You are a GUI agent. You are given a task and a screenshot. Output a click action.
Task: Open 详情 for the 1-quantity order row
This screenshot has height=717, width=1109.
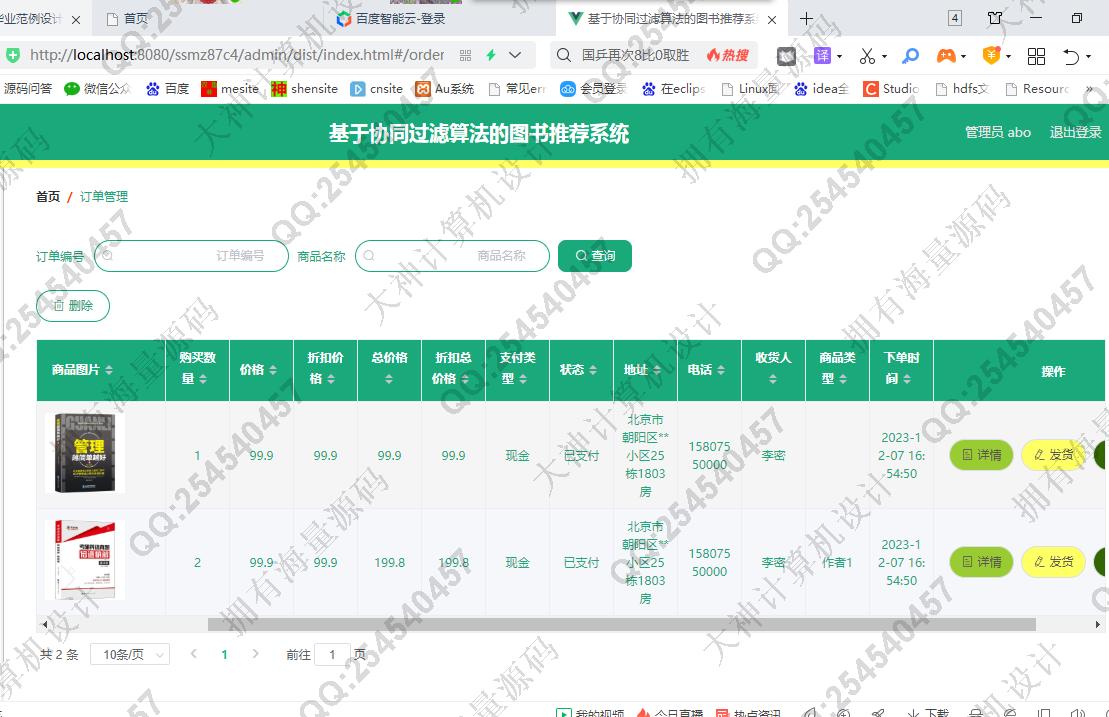pos(981,455)
